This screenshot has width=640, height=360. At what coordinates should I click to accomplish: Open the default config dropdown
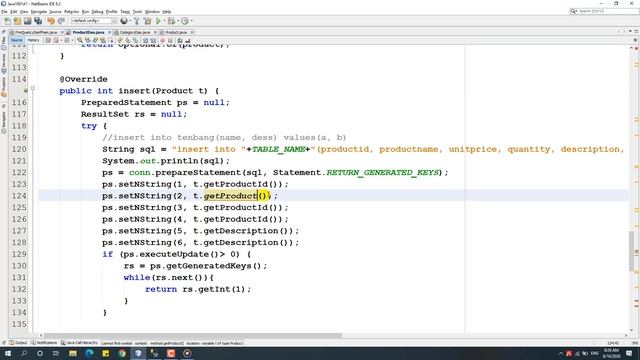pyautogui.click(x=94, y=21)
